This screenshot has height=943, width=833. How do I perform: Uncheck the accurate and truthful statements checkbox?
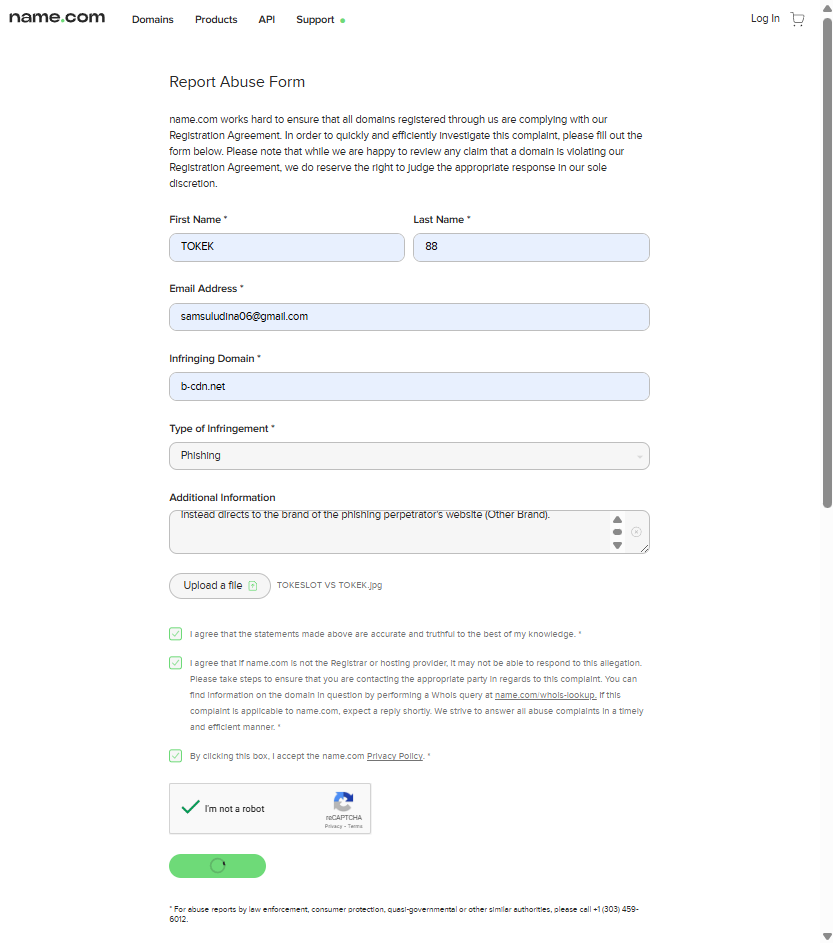point(176,634)
